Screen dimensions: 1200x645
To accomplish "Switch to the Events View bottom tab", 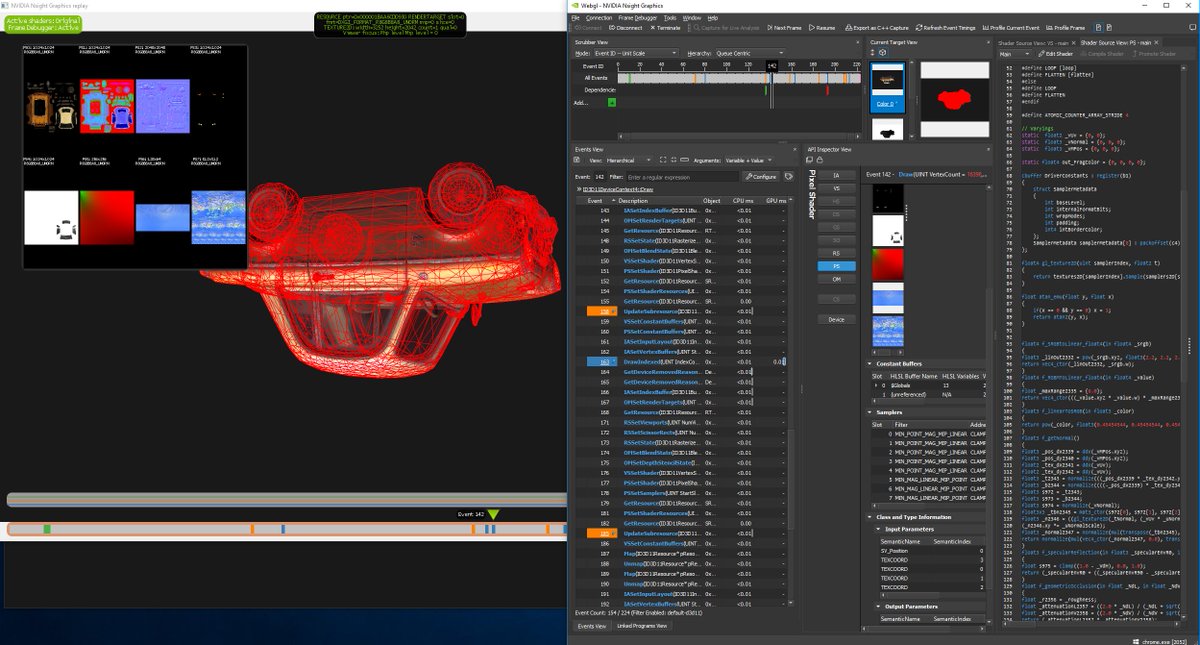I will tap(590, 626).
